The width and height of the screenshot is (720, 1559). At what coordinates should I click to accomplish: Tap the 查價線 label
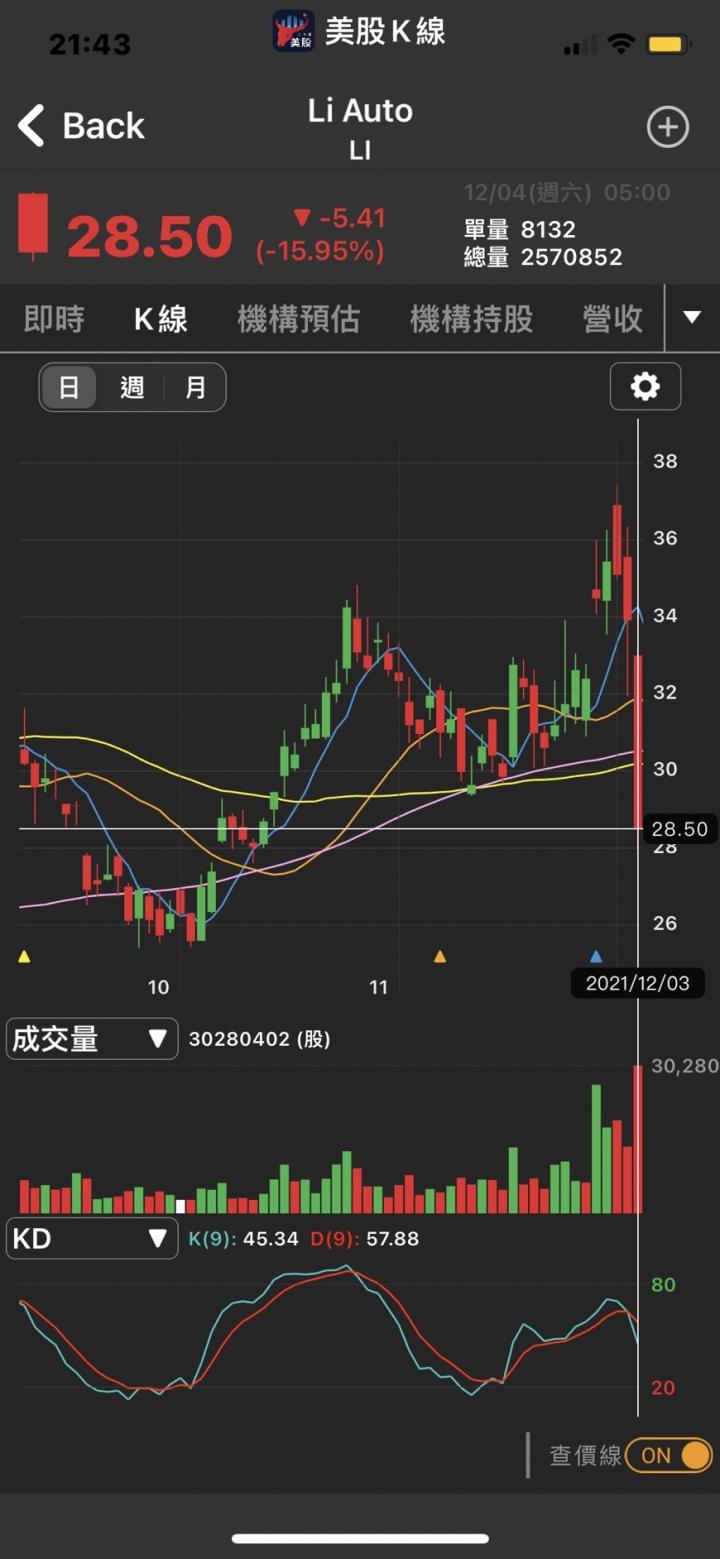pos(585,1455)
